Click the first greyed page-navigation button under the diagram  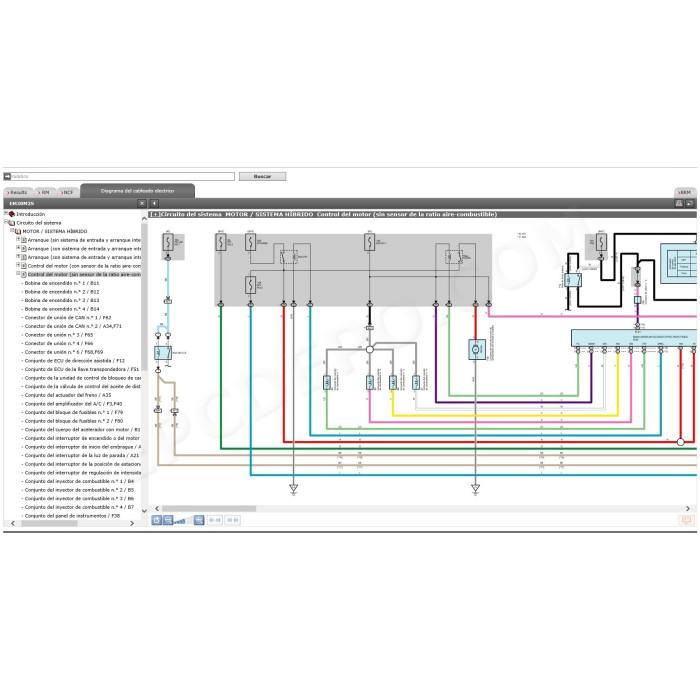[x=215, y=520]
